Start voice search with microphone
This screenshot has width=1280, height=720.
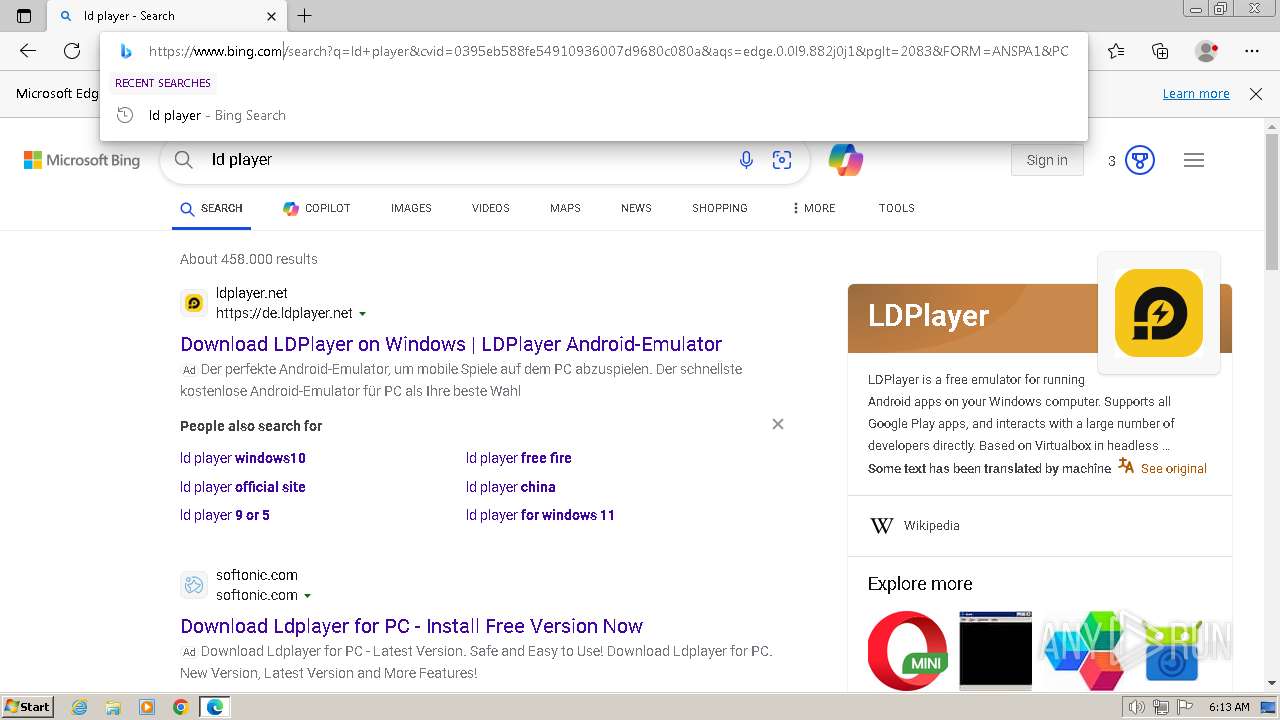[x=746, y=160]
